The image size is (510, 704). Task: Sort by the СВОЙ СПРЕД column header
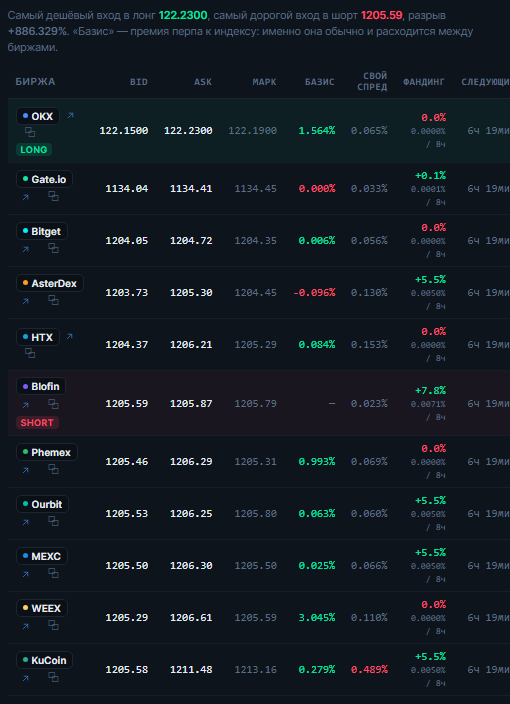(x=372, y=81)
